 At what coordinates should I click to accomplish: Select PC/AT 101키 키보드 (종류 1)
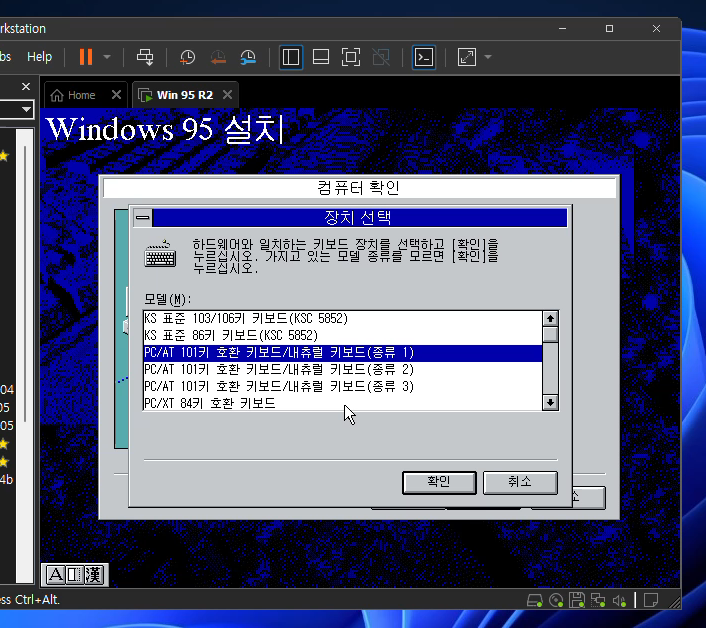343,353
